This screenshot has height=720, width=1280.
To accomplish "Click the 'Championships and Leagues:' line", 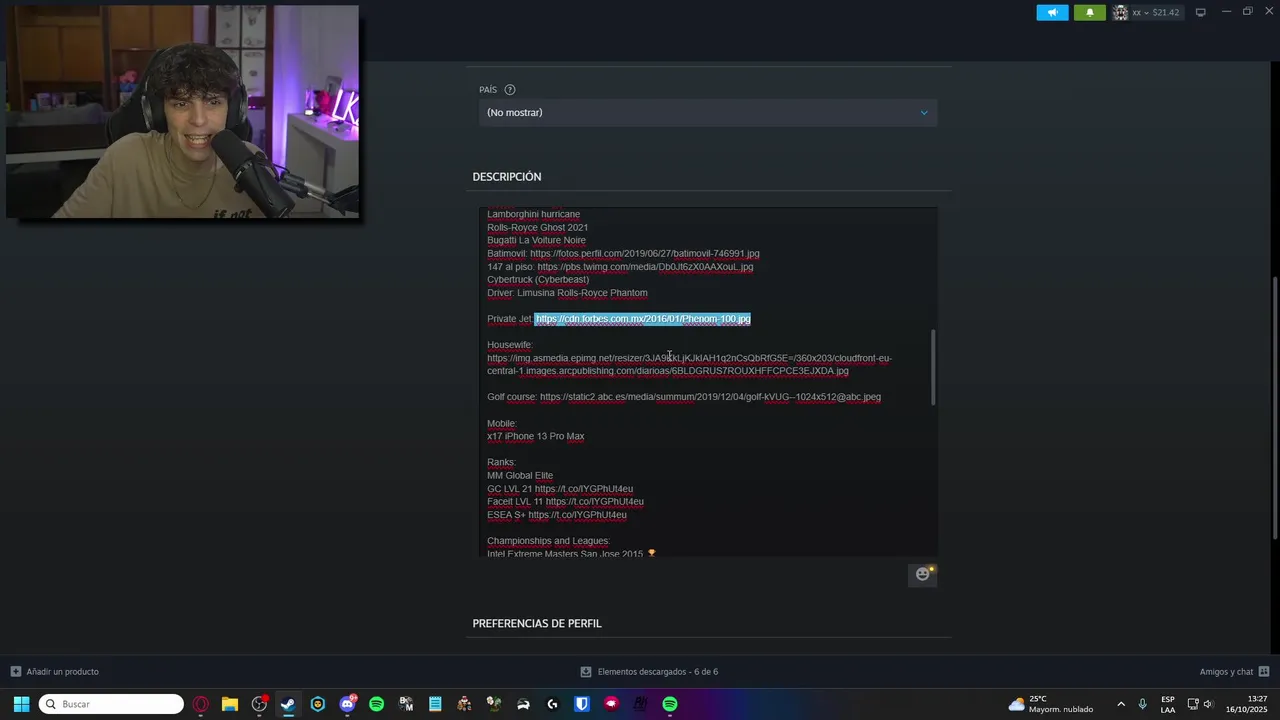I will pyautogui.click(x=548, y=541).
